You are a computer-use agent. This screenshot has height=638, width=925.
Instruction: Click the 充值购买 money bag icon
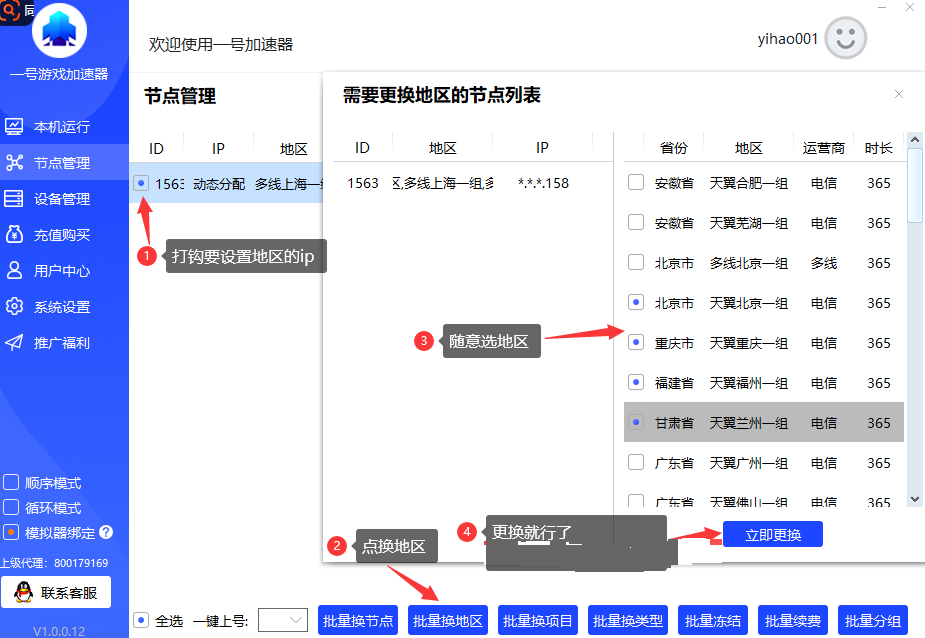(x=14, y=235)
